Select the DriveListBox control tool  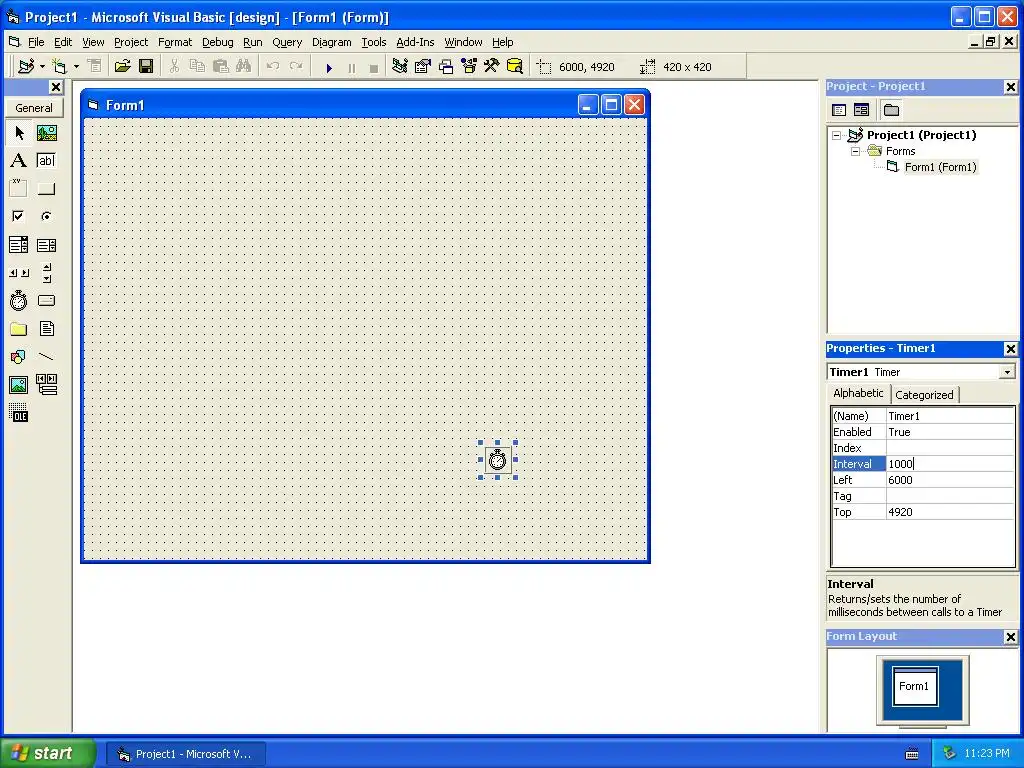(x=46, y=300)
